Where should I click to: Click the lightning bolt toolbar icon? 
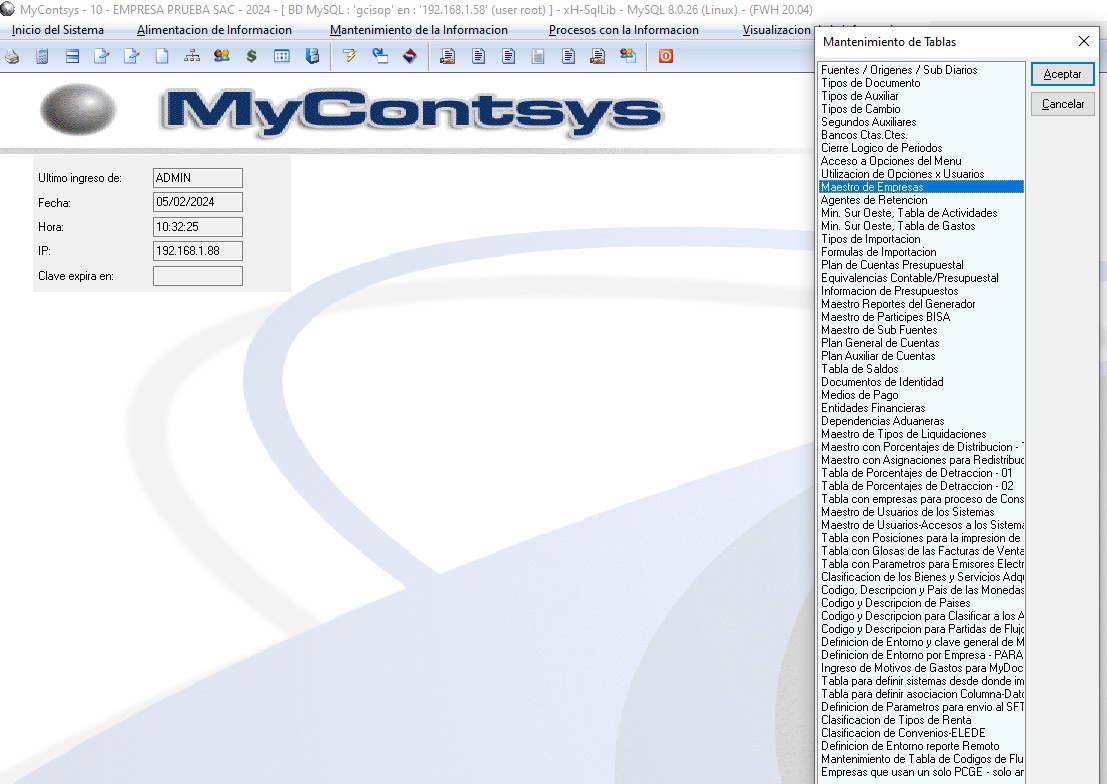(x=349, y=57)
